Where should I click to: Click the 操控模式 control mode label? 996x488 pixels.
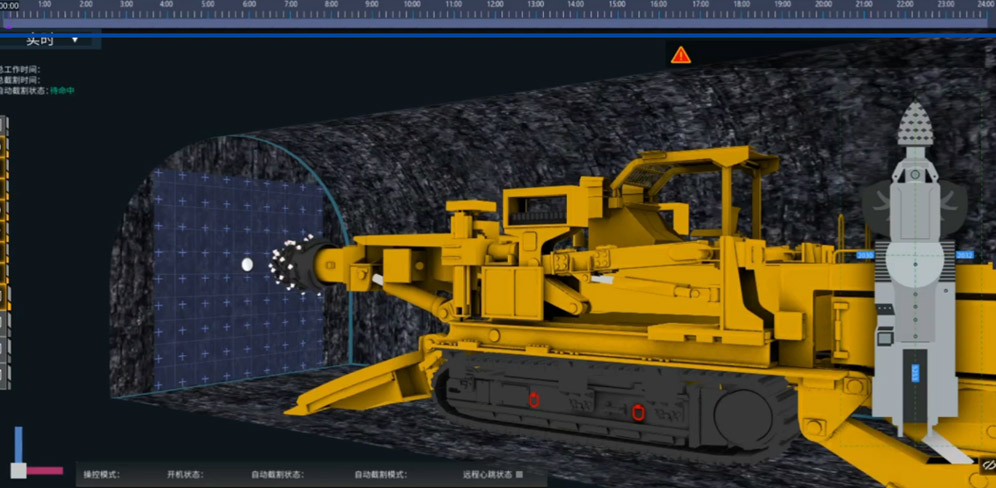pos(101,474)
